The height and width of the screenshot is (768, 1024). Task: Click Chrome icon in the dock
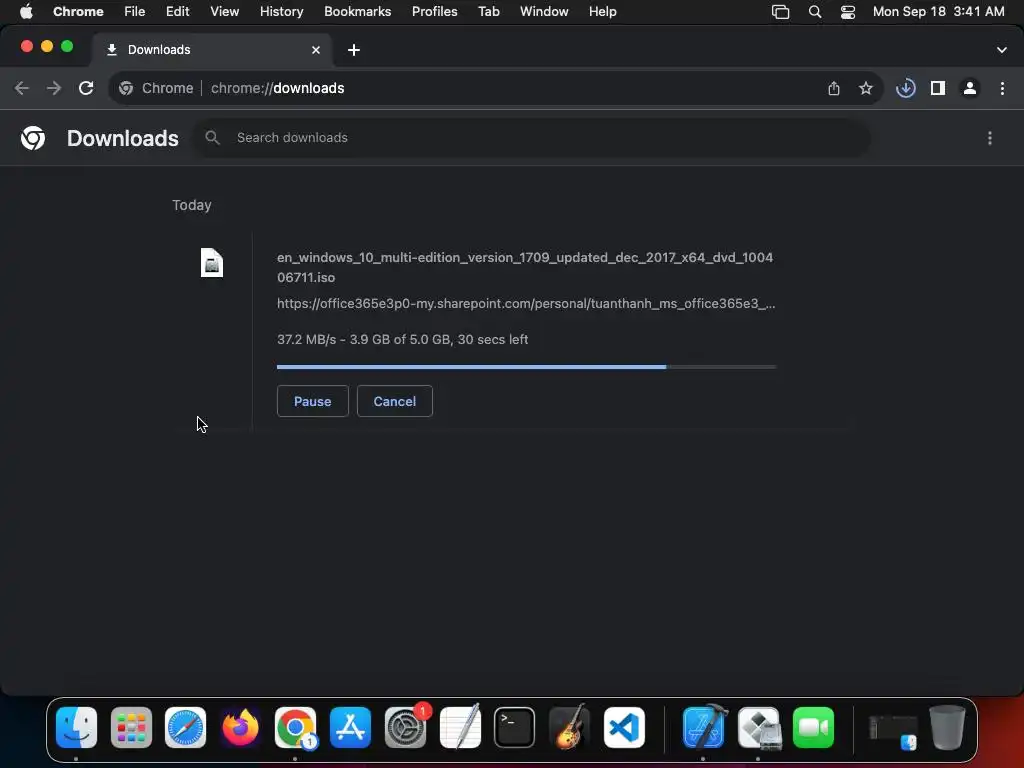click(x=295, y=728)
